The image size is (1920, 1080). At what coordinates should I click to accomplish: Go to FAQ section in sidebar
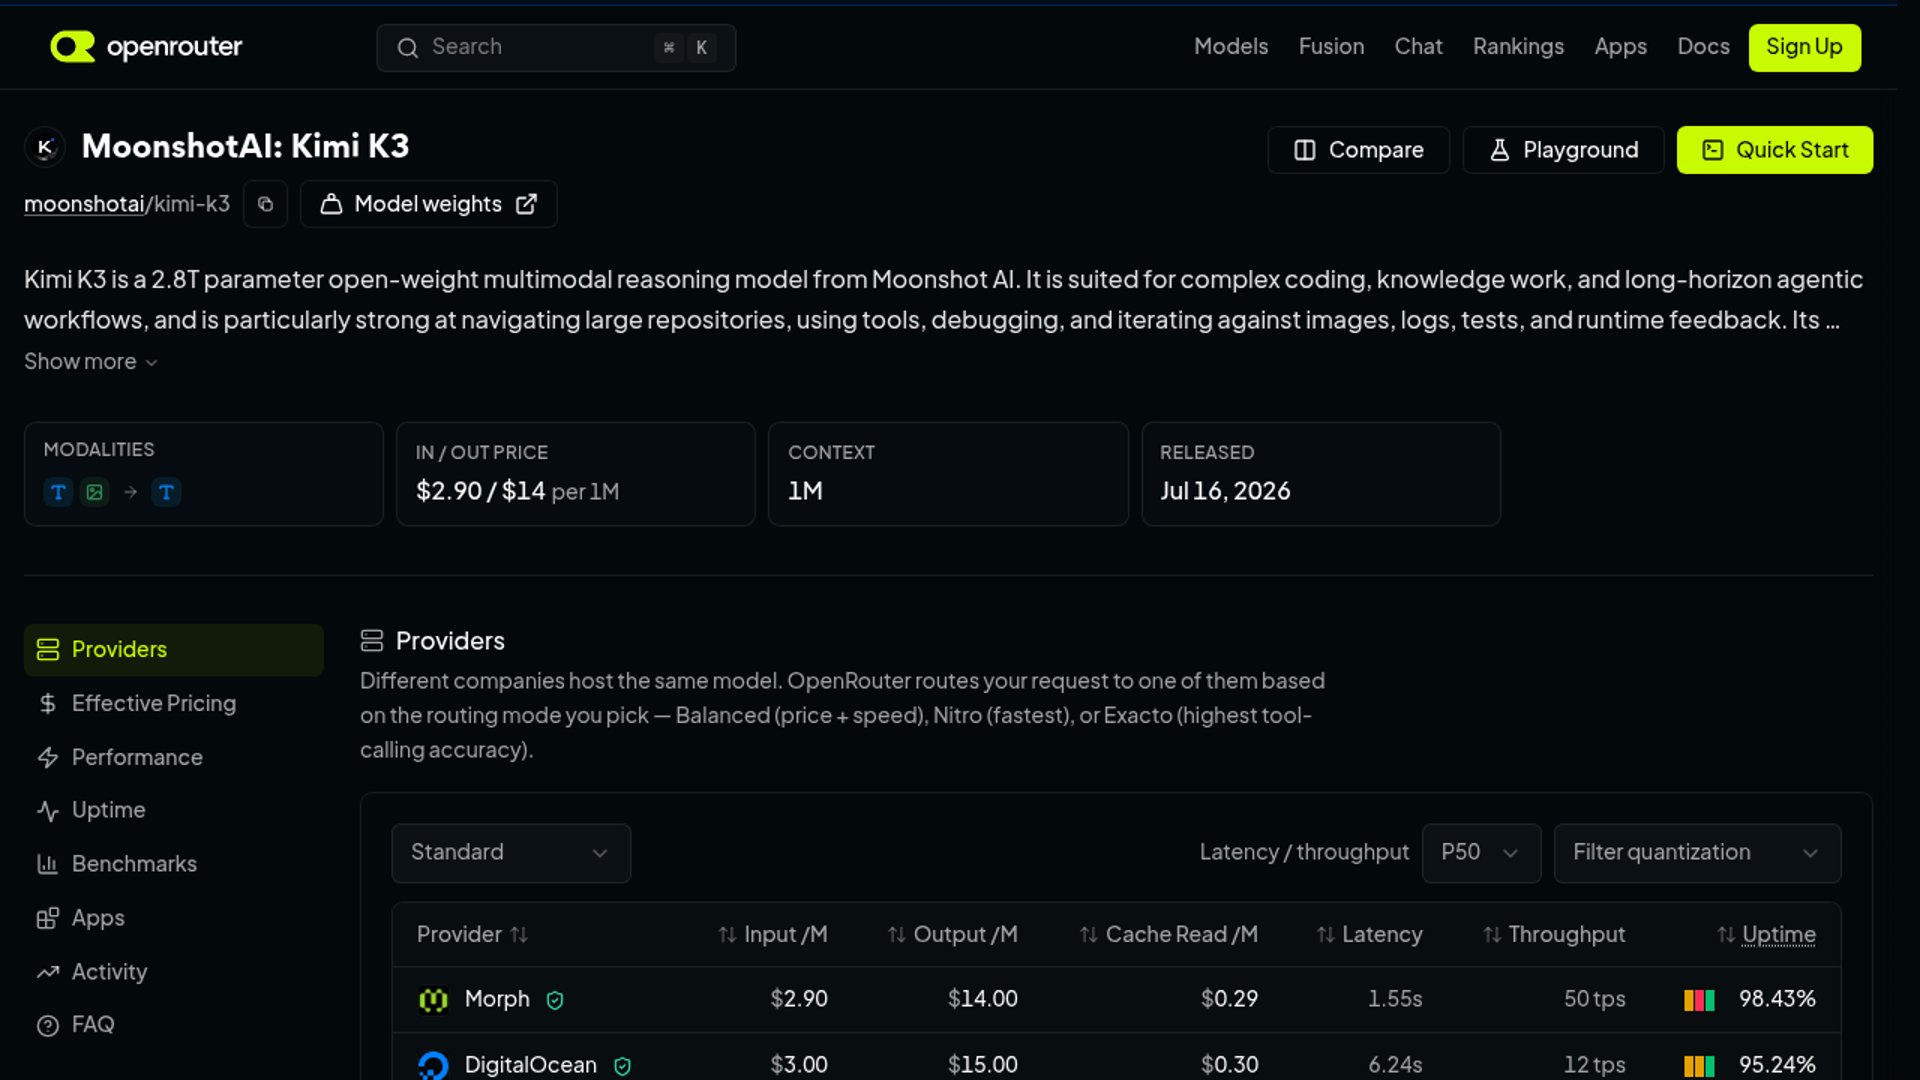(174, 1025)
